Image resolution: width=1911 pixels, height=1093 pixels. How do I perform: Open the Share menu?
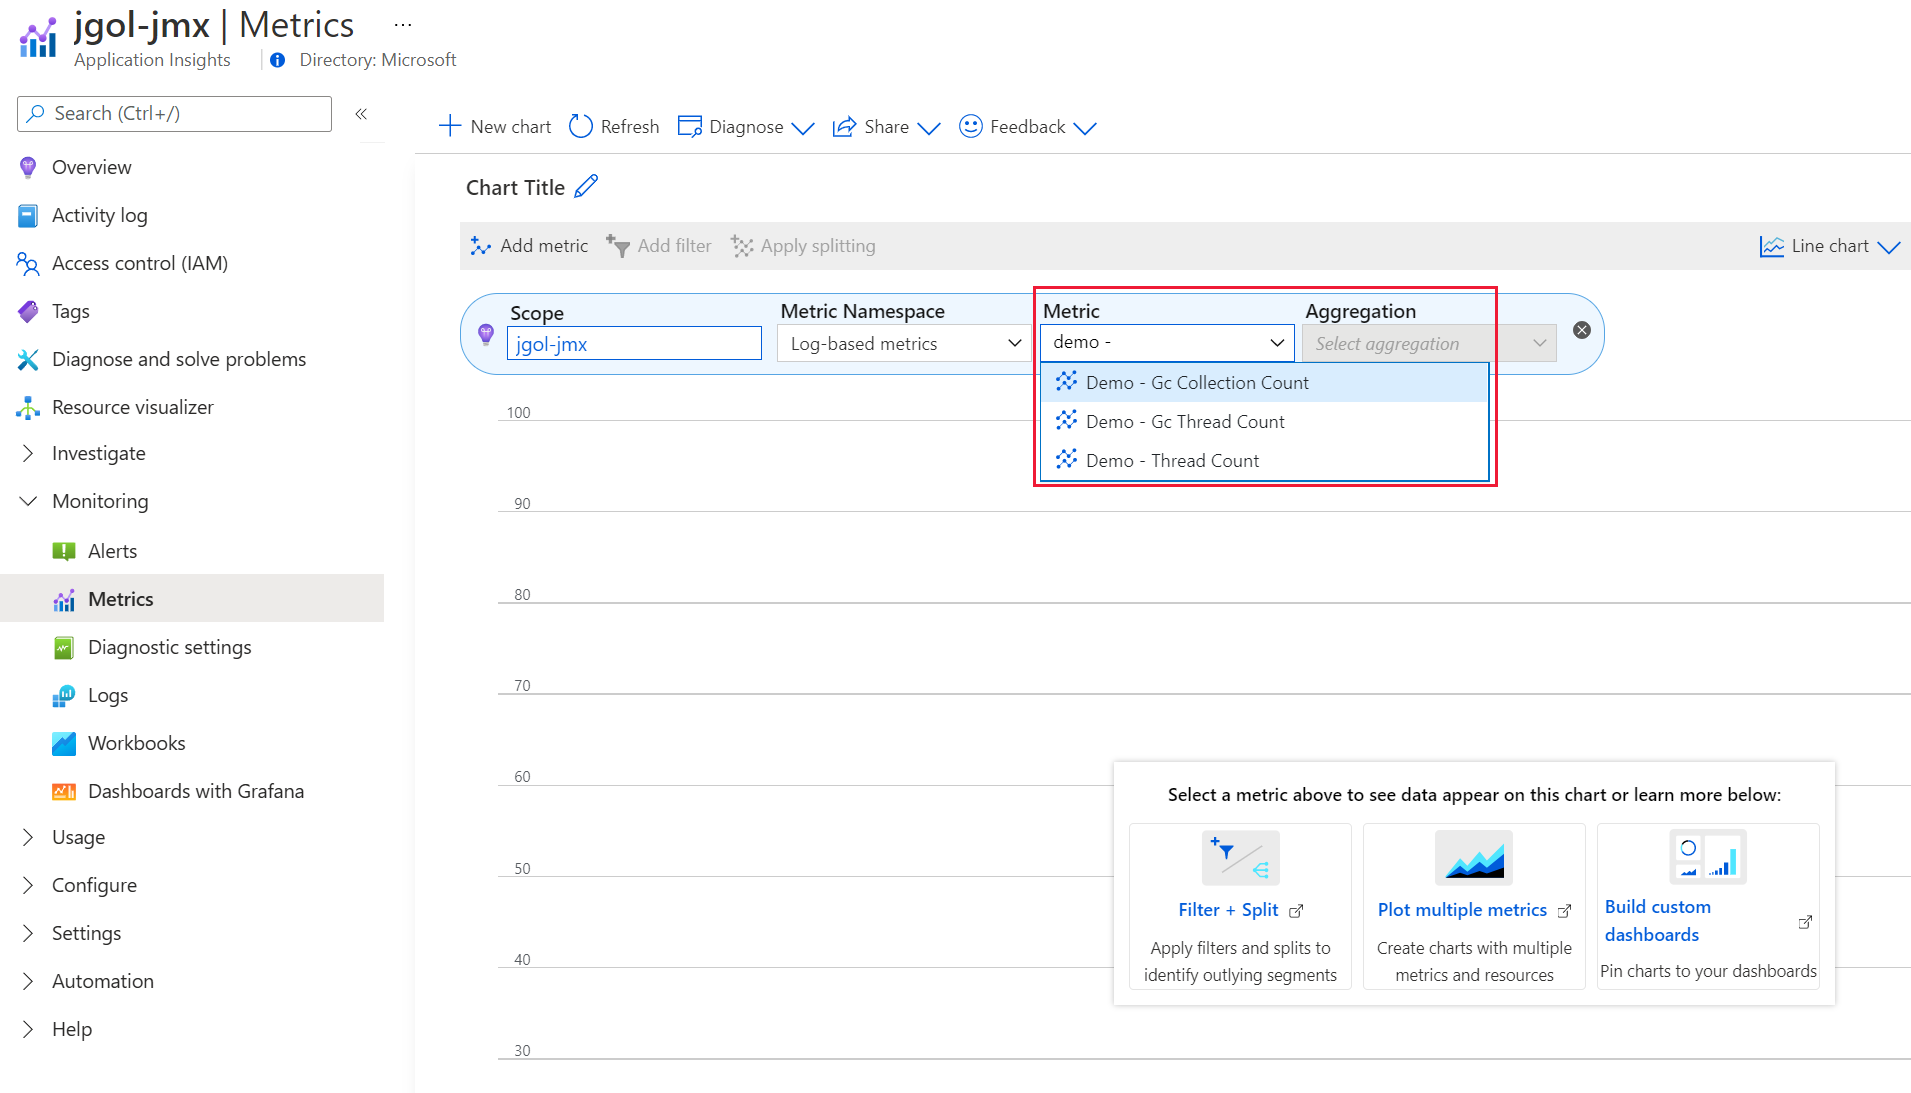[x=886, y=127]
